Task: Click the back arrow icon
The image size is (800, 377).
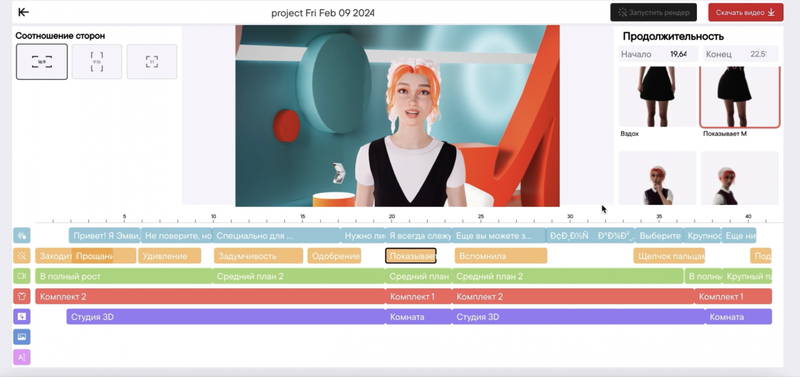Action: point(23,12)
